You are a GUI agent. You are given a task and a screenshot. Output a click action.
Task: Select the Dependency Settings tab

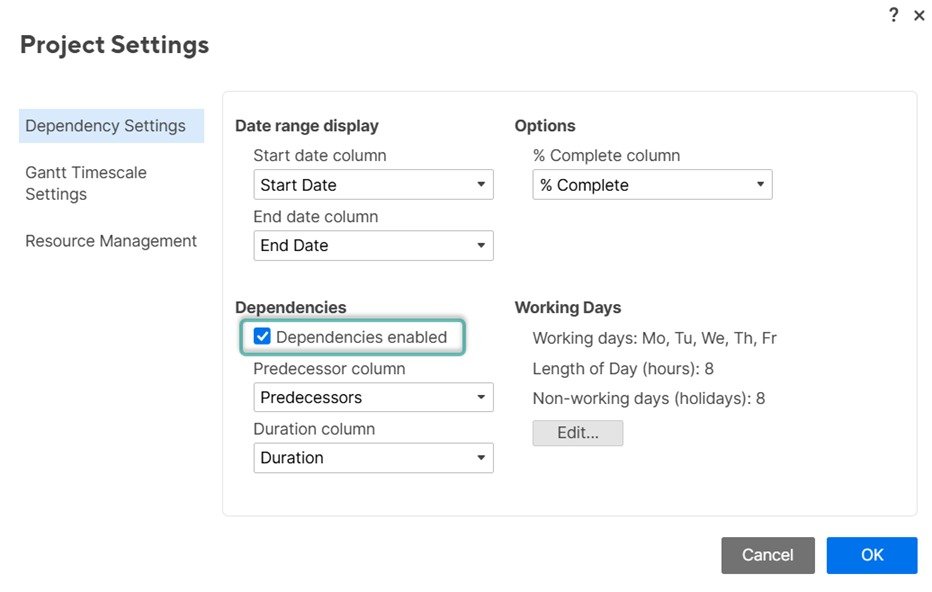point(111,126)
